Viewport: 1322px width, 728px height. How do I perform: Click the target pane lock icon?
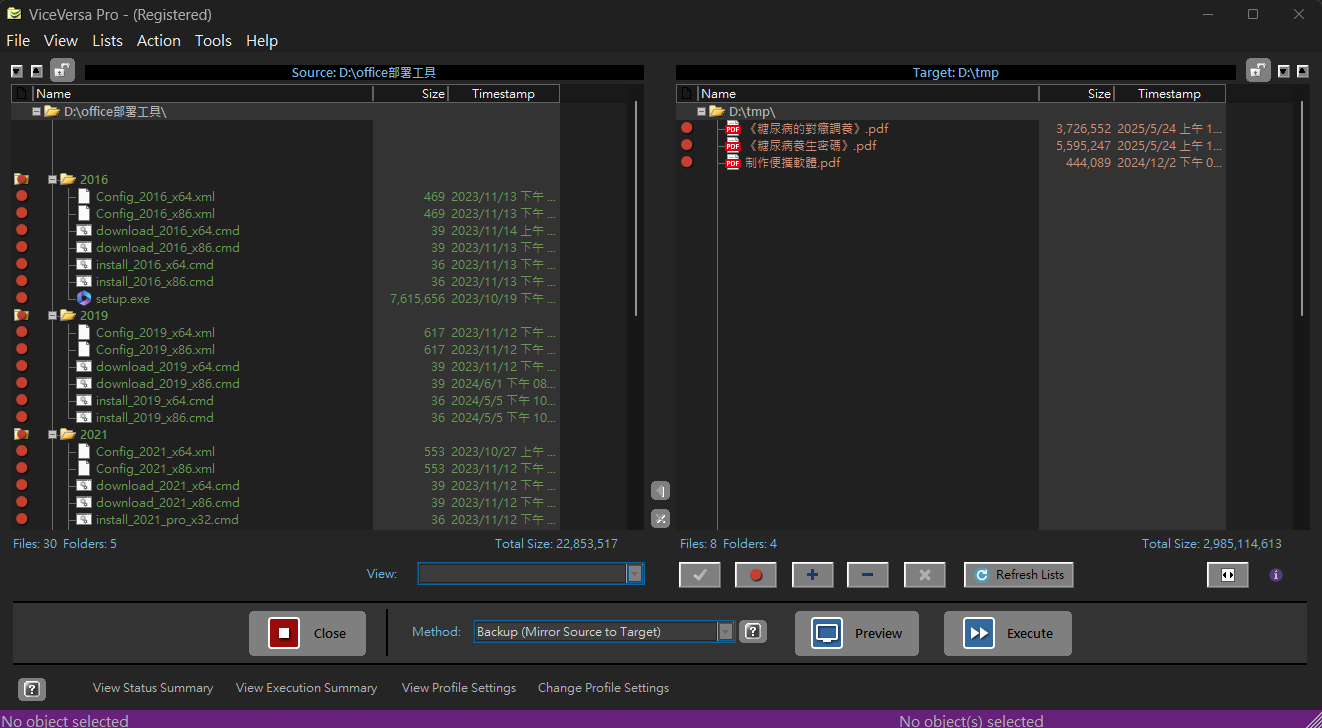click(x=1258, y=71)
